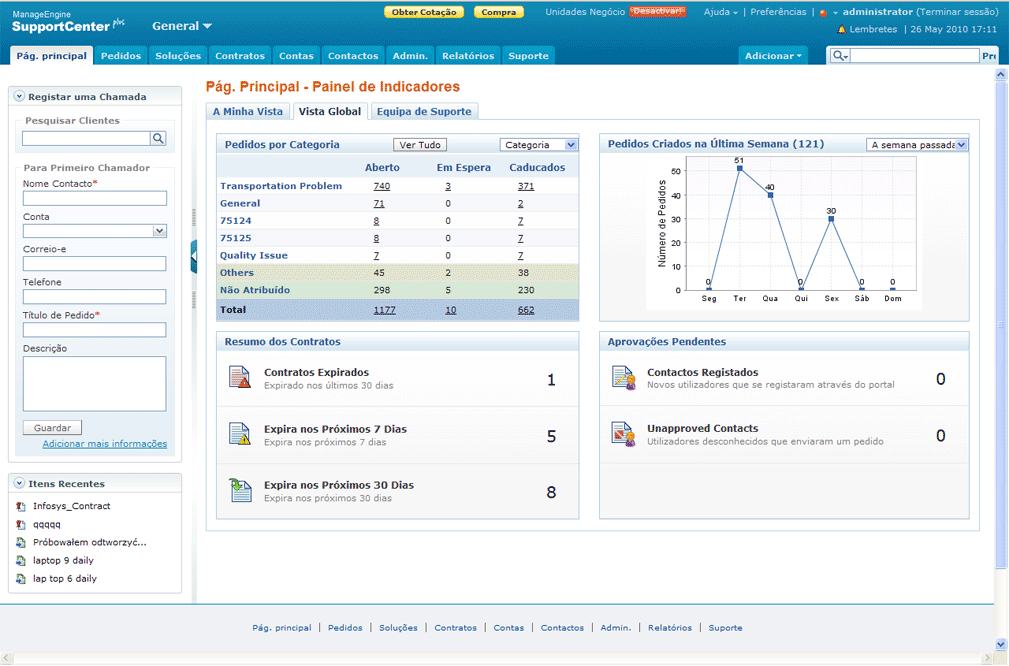The image size is (1009, 666).
Task: Open the Categoria filter dropdown
Action: (571, 145)
